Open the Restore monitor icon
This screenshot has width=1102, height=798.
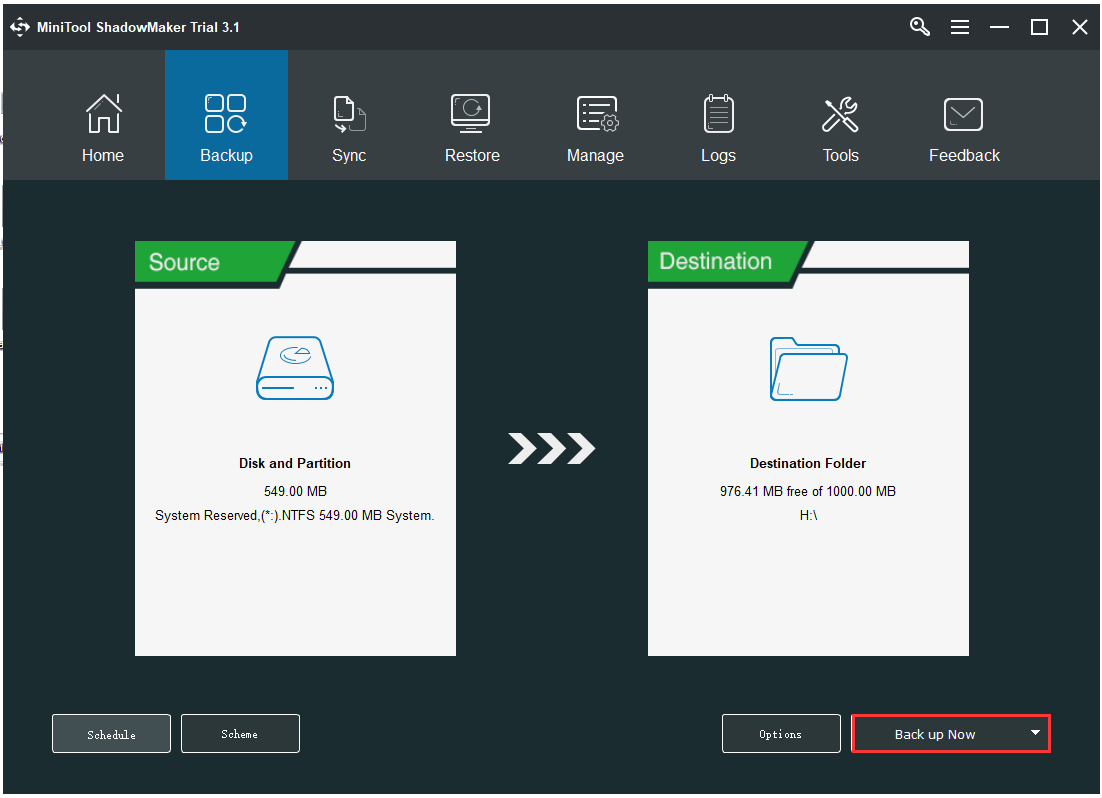(470, 113)
